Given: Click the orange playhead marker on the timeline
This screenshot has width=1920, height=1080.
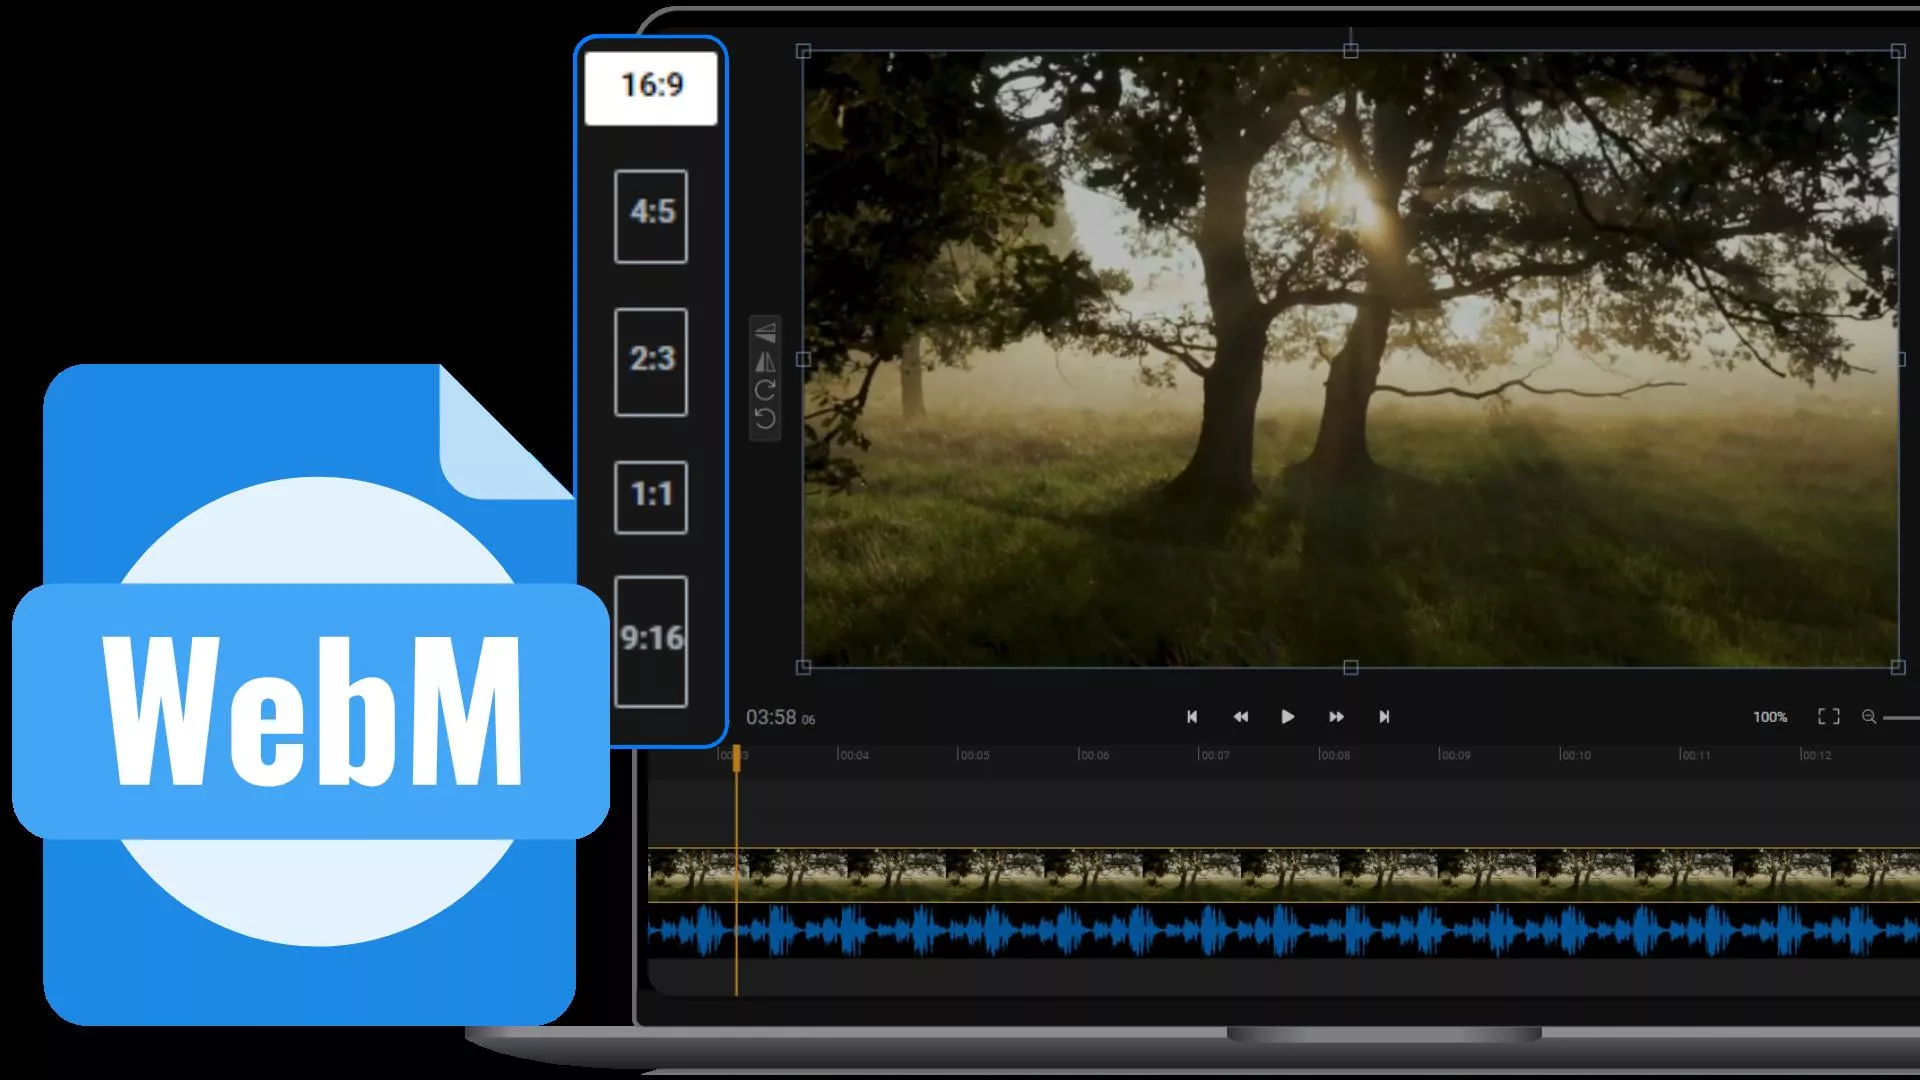Looking at the screenshot, I should coord(737,758).
